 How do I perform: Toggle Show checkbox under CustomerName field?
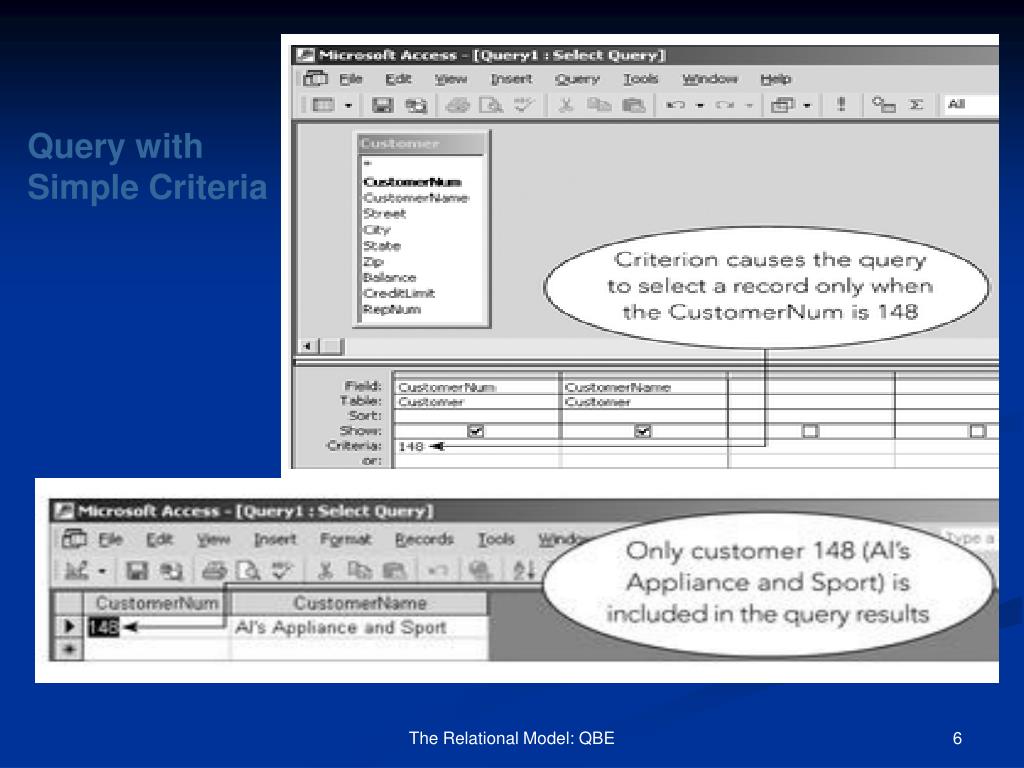643,431
